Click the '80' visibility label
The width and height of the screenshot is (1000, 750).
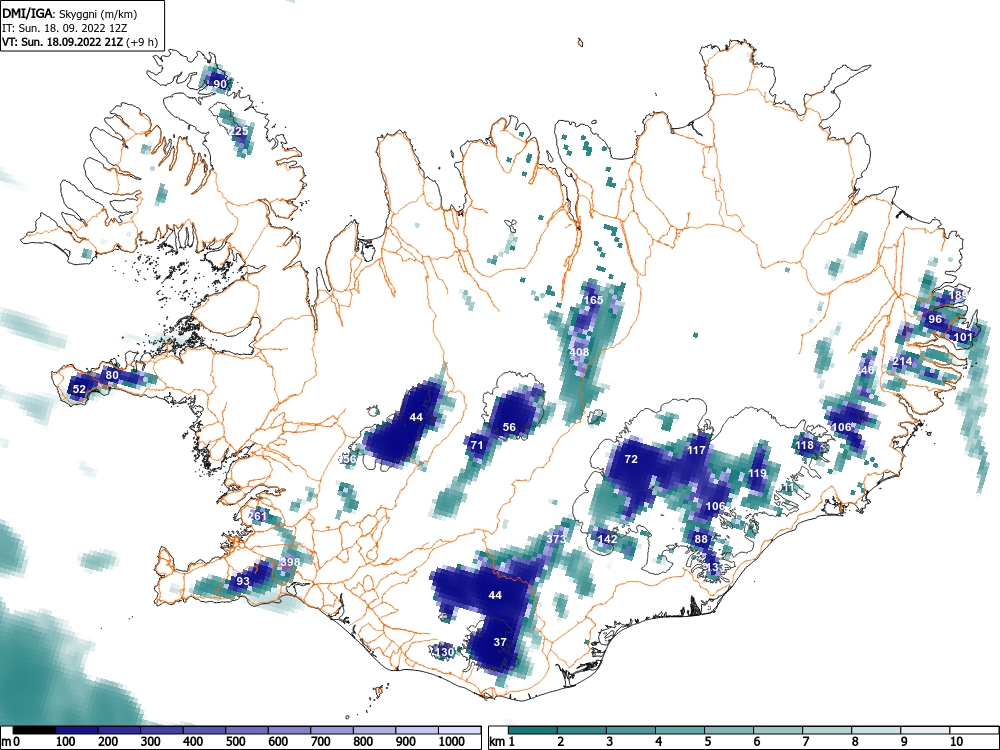tap(112, 375)
